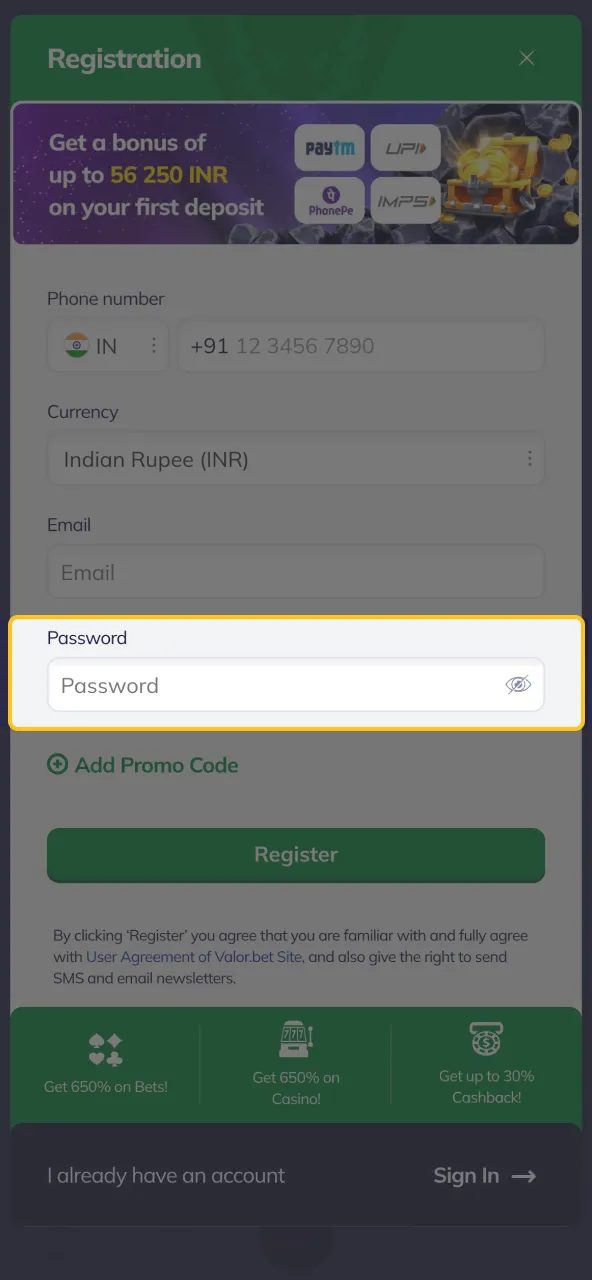Select the UPI payment method icon
Image resolution: width=592 pixels, height=1280 pixels.
coord(405,147)
